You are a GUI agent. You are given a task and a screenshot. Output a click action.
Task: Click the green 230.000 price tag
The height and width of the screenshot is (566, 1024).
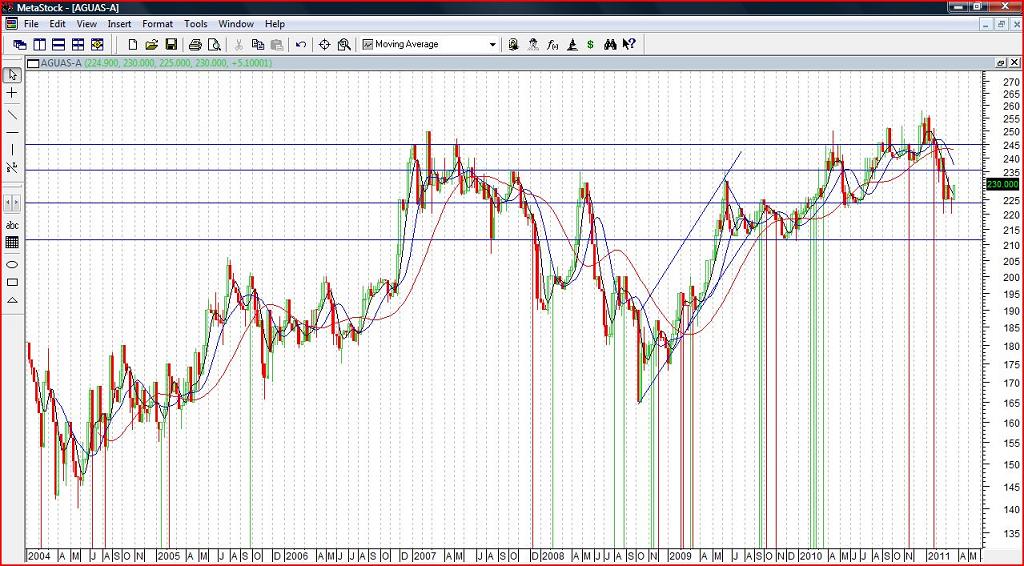point(1002,185)
